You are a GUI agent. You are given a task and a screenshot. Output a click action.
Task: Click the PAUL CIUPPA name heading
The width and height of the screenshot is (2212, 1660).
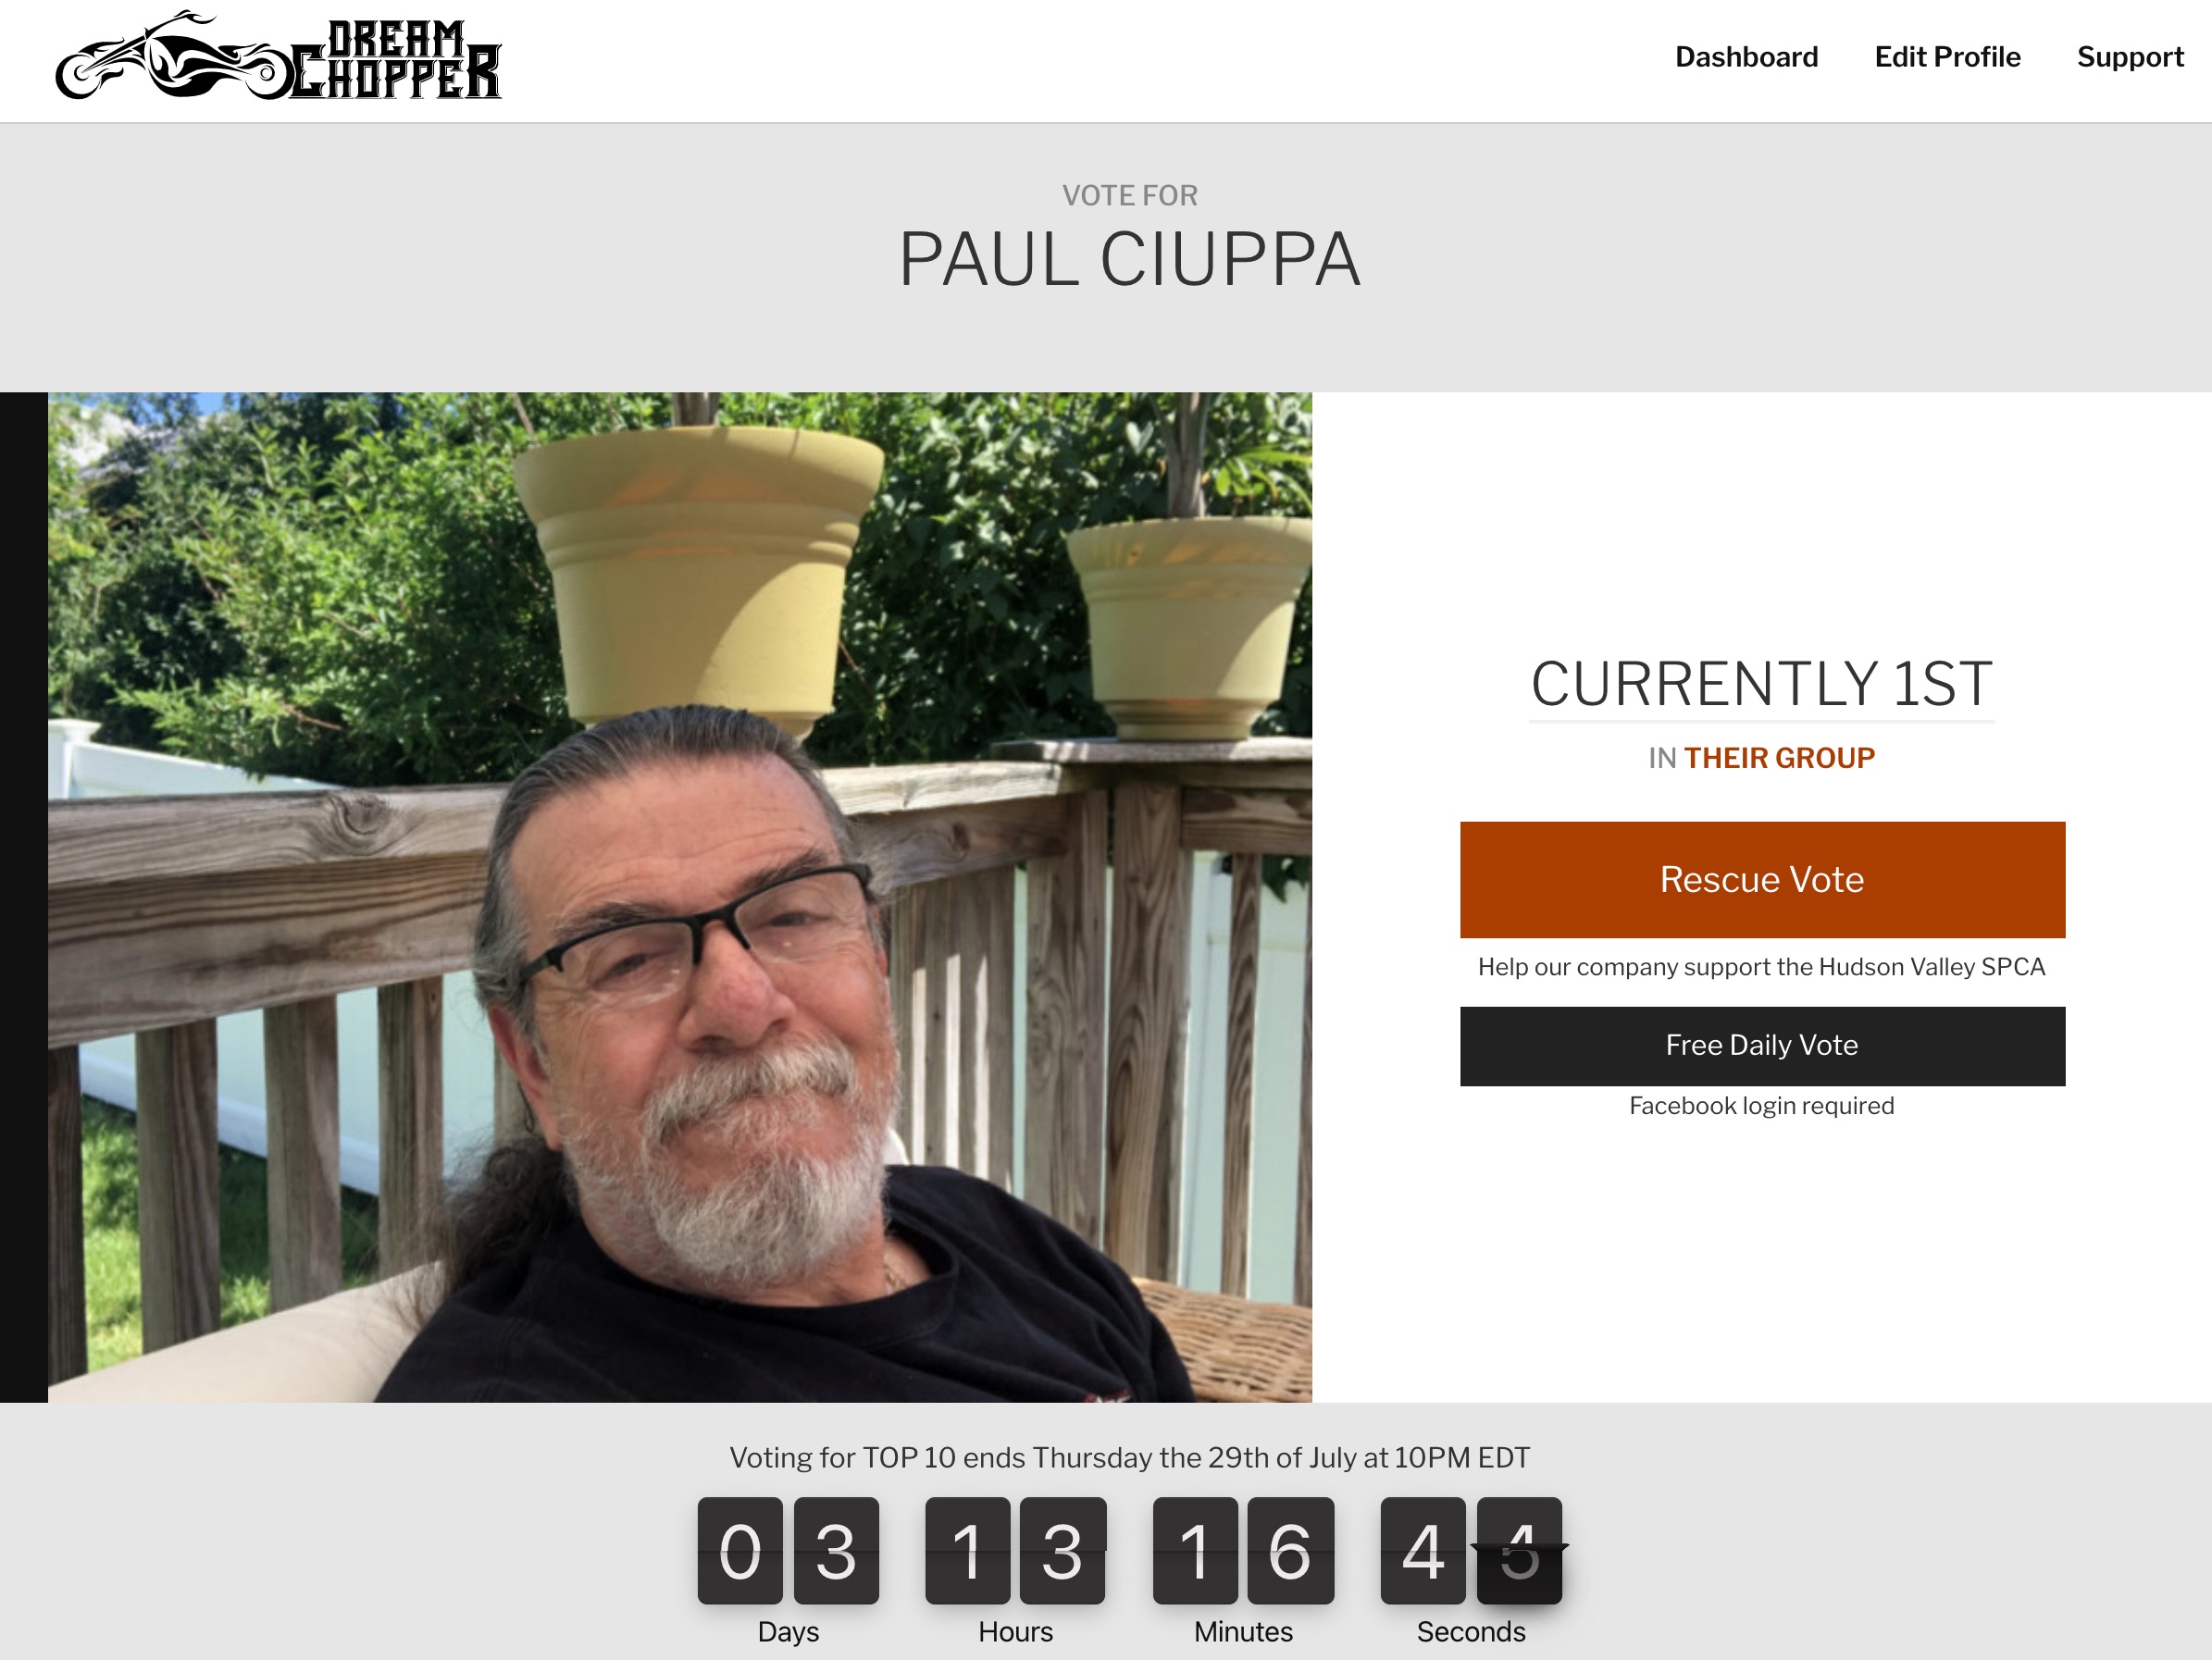tap(1129, 260)
